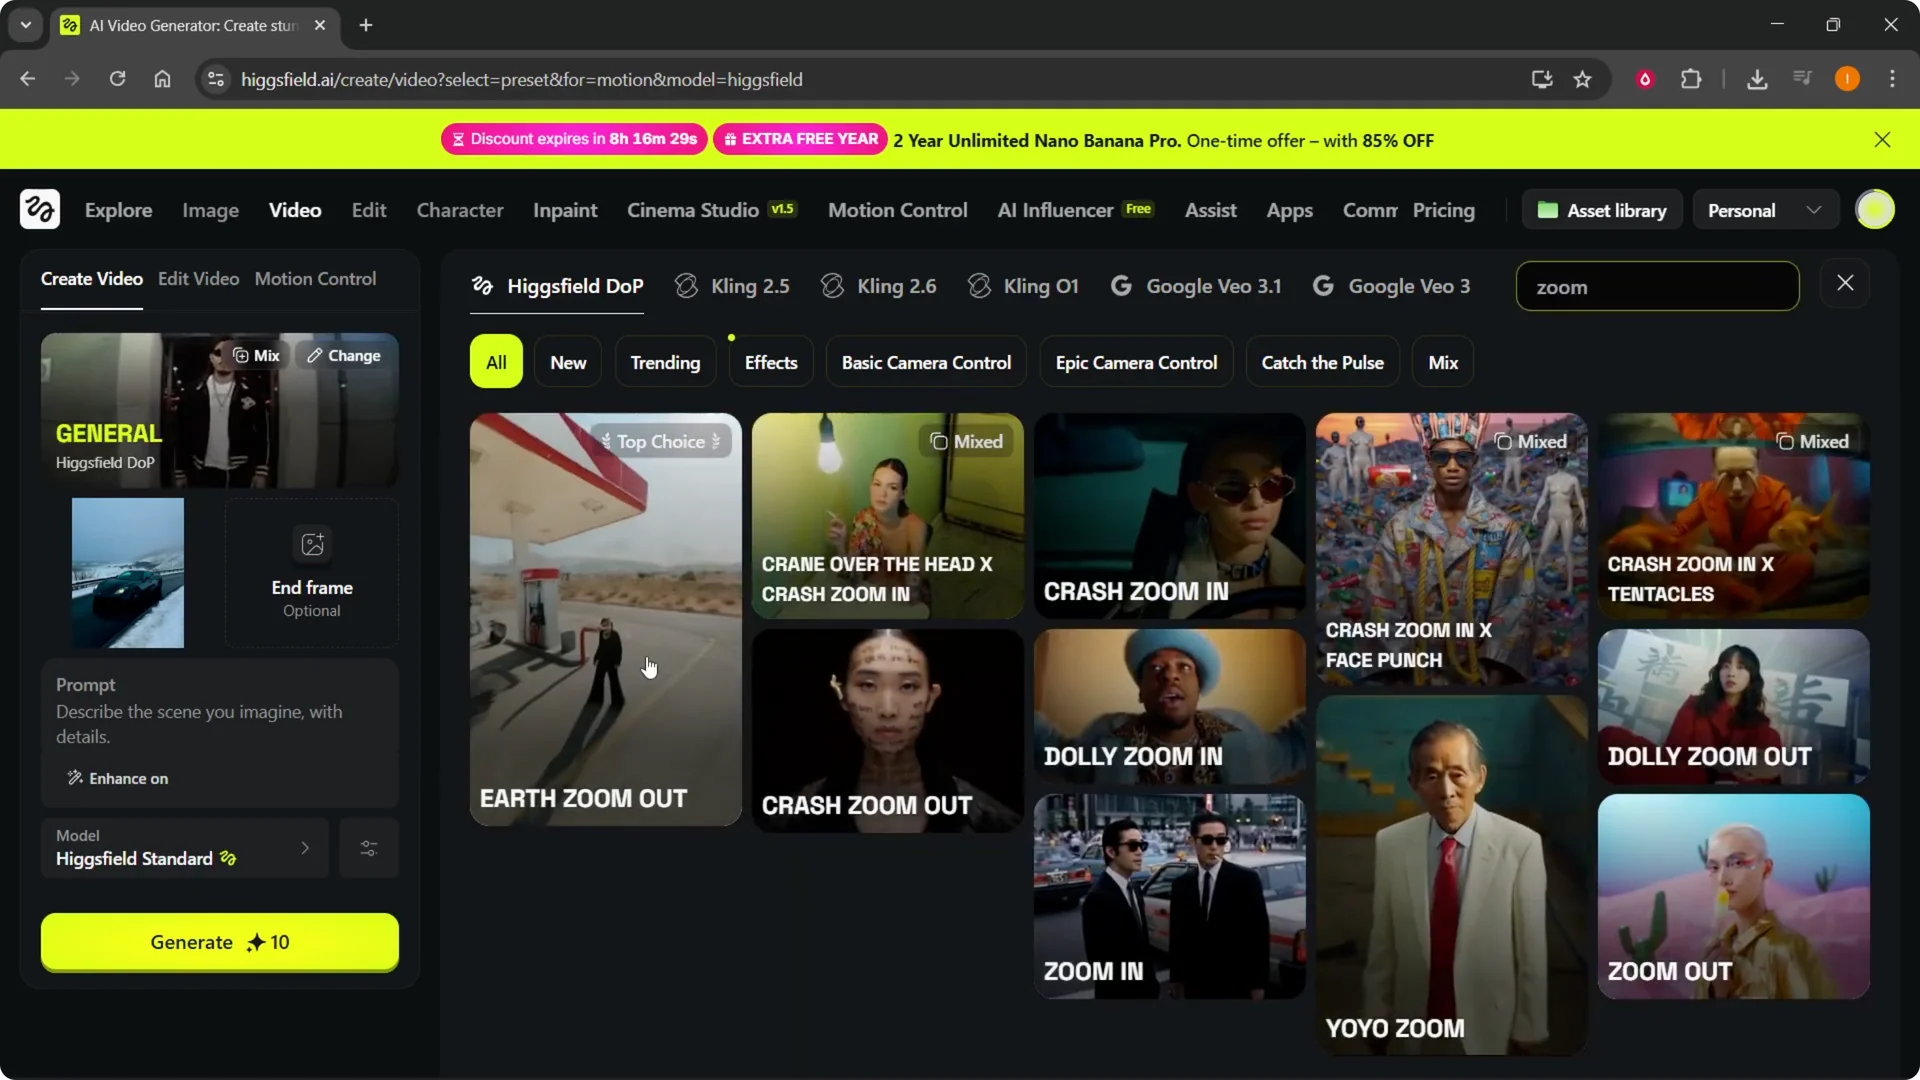The width and height of the screenshot is (1920, 1080).
Task: Toggle the Mix preset option
Action: (256, 356)
